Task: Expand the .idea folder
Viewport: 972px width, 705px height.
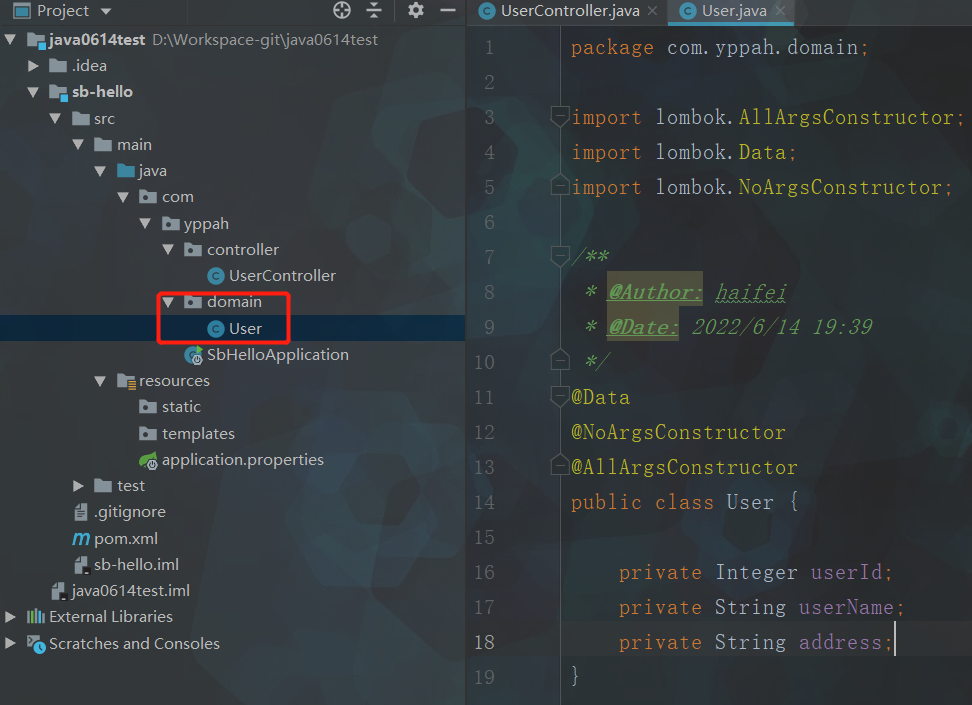Action: tap(34, 66)
